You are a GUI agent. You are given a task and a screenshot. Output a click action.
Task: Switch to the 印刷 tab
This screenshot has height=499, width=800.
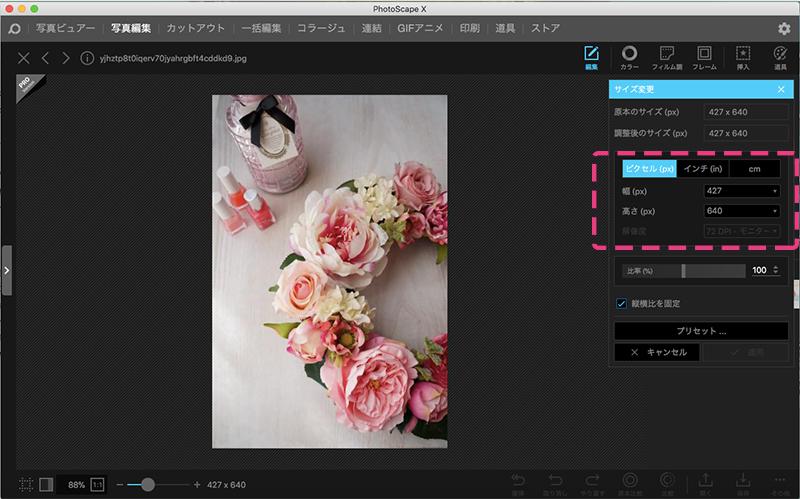tap(469, 29)
